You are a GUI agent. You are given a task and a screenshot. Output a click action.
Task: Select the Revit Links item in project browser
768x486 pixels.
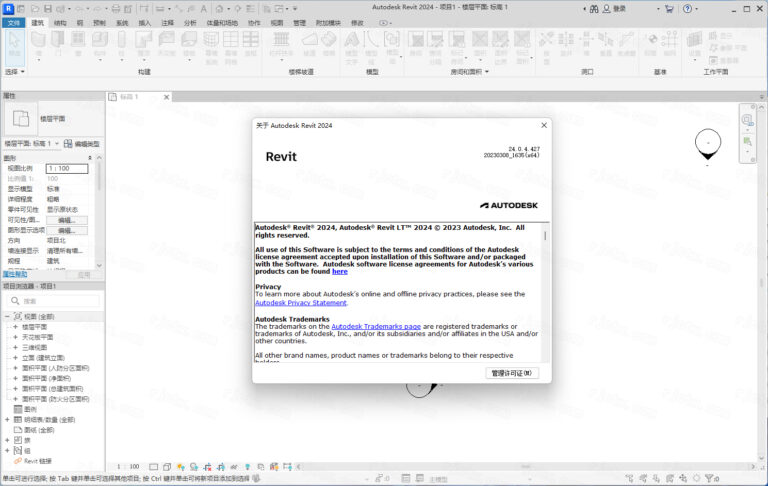(33, 461)
